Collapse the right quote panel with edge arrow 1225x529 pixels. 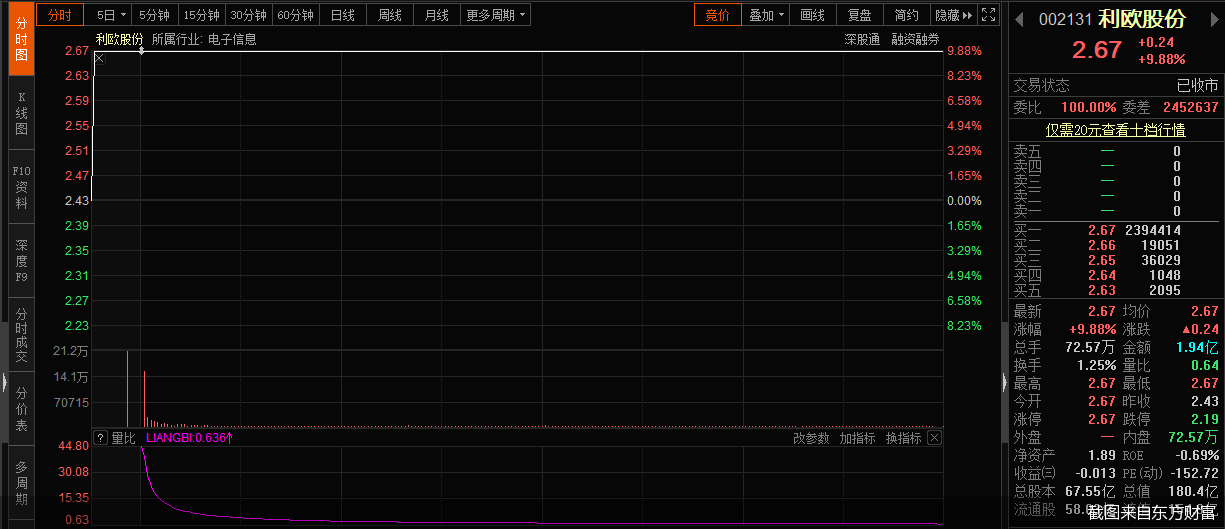coord(1004,381)
